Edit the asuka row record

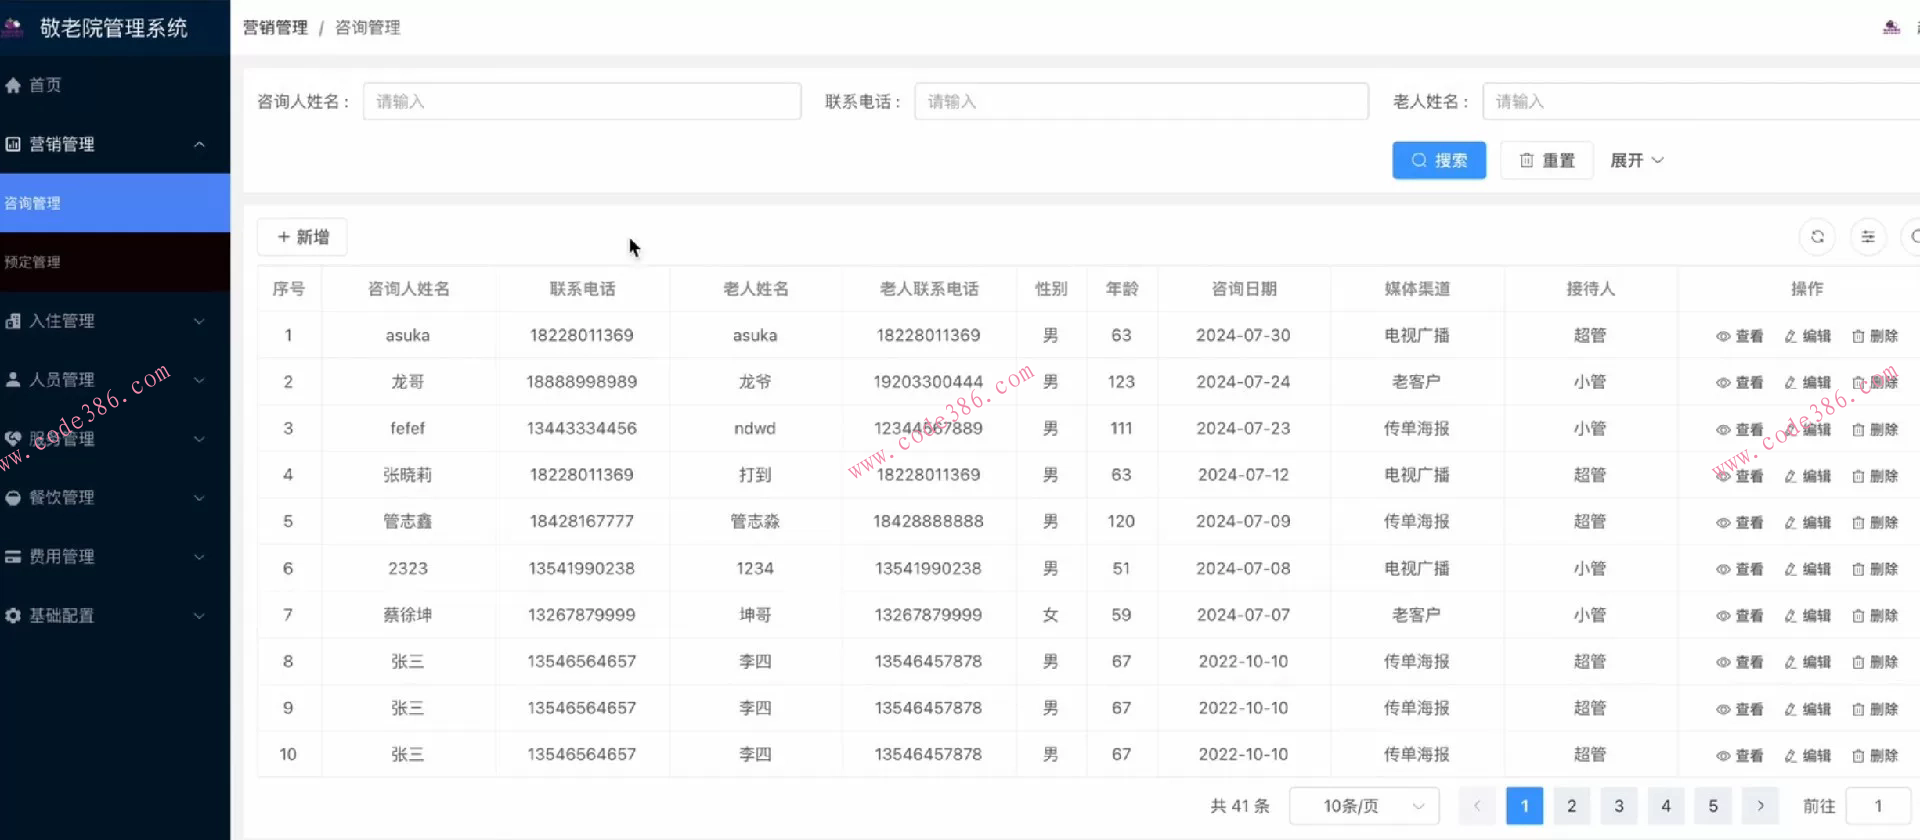point(1807,336)
